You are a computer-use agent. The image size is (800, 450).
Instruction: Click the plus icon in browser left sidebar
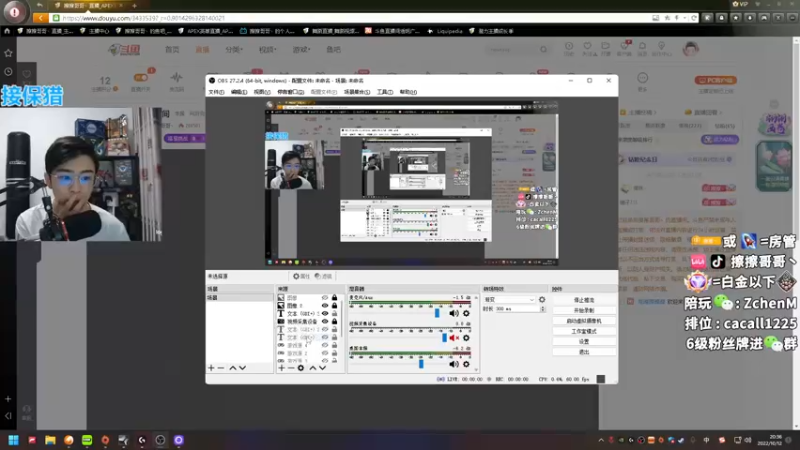tap(8, 399)
